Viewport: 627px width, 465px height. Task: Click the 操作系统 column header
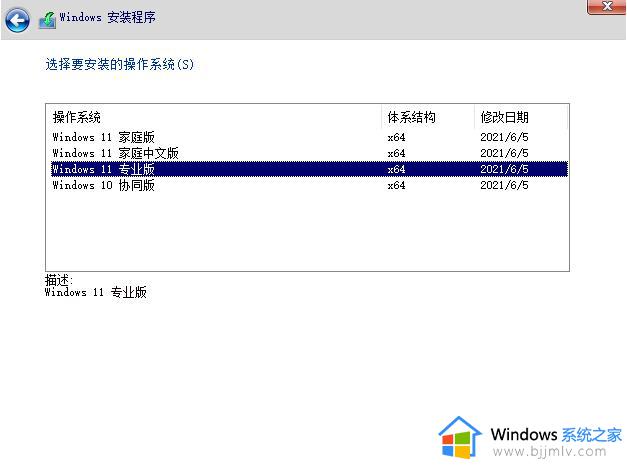tap(214, 117)
